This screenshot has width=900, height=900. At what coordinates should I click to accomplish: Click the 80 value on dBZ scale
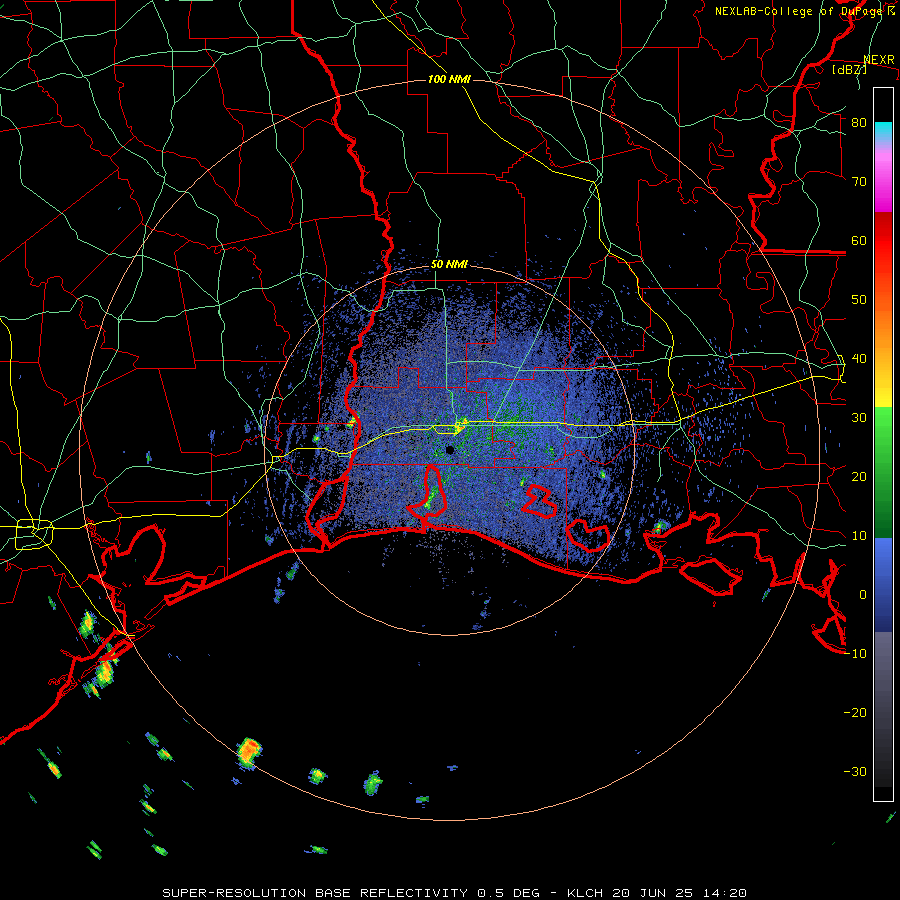click(859, 123)
